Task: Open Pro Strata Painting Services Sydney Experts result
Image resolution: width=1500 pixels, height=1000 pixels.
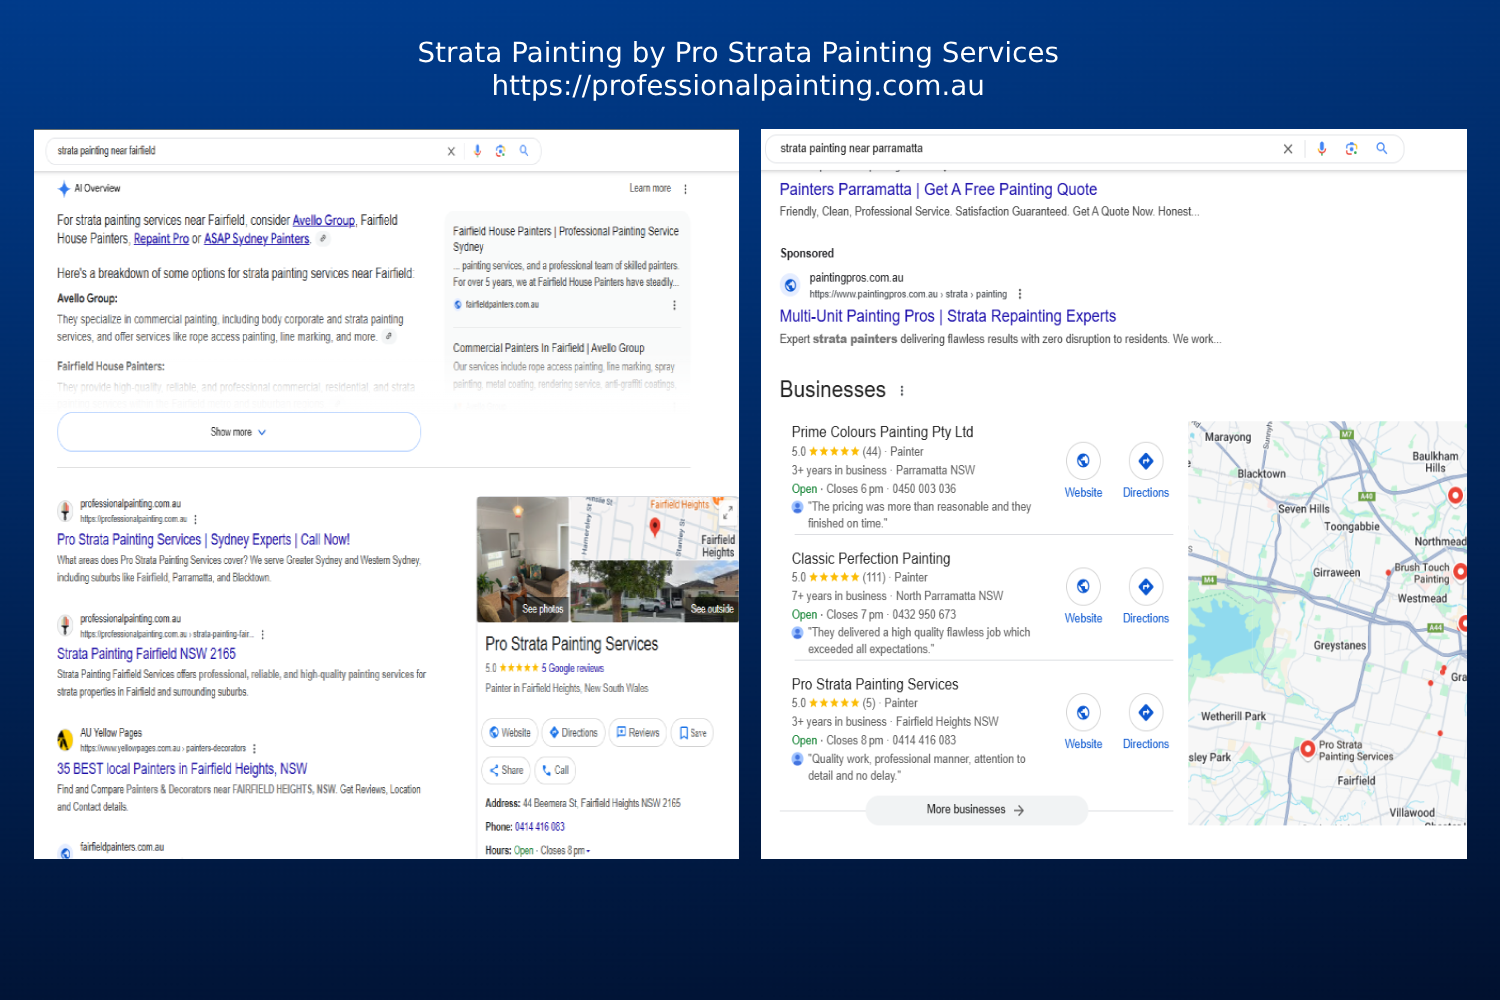Action: point(203,539)
